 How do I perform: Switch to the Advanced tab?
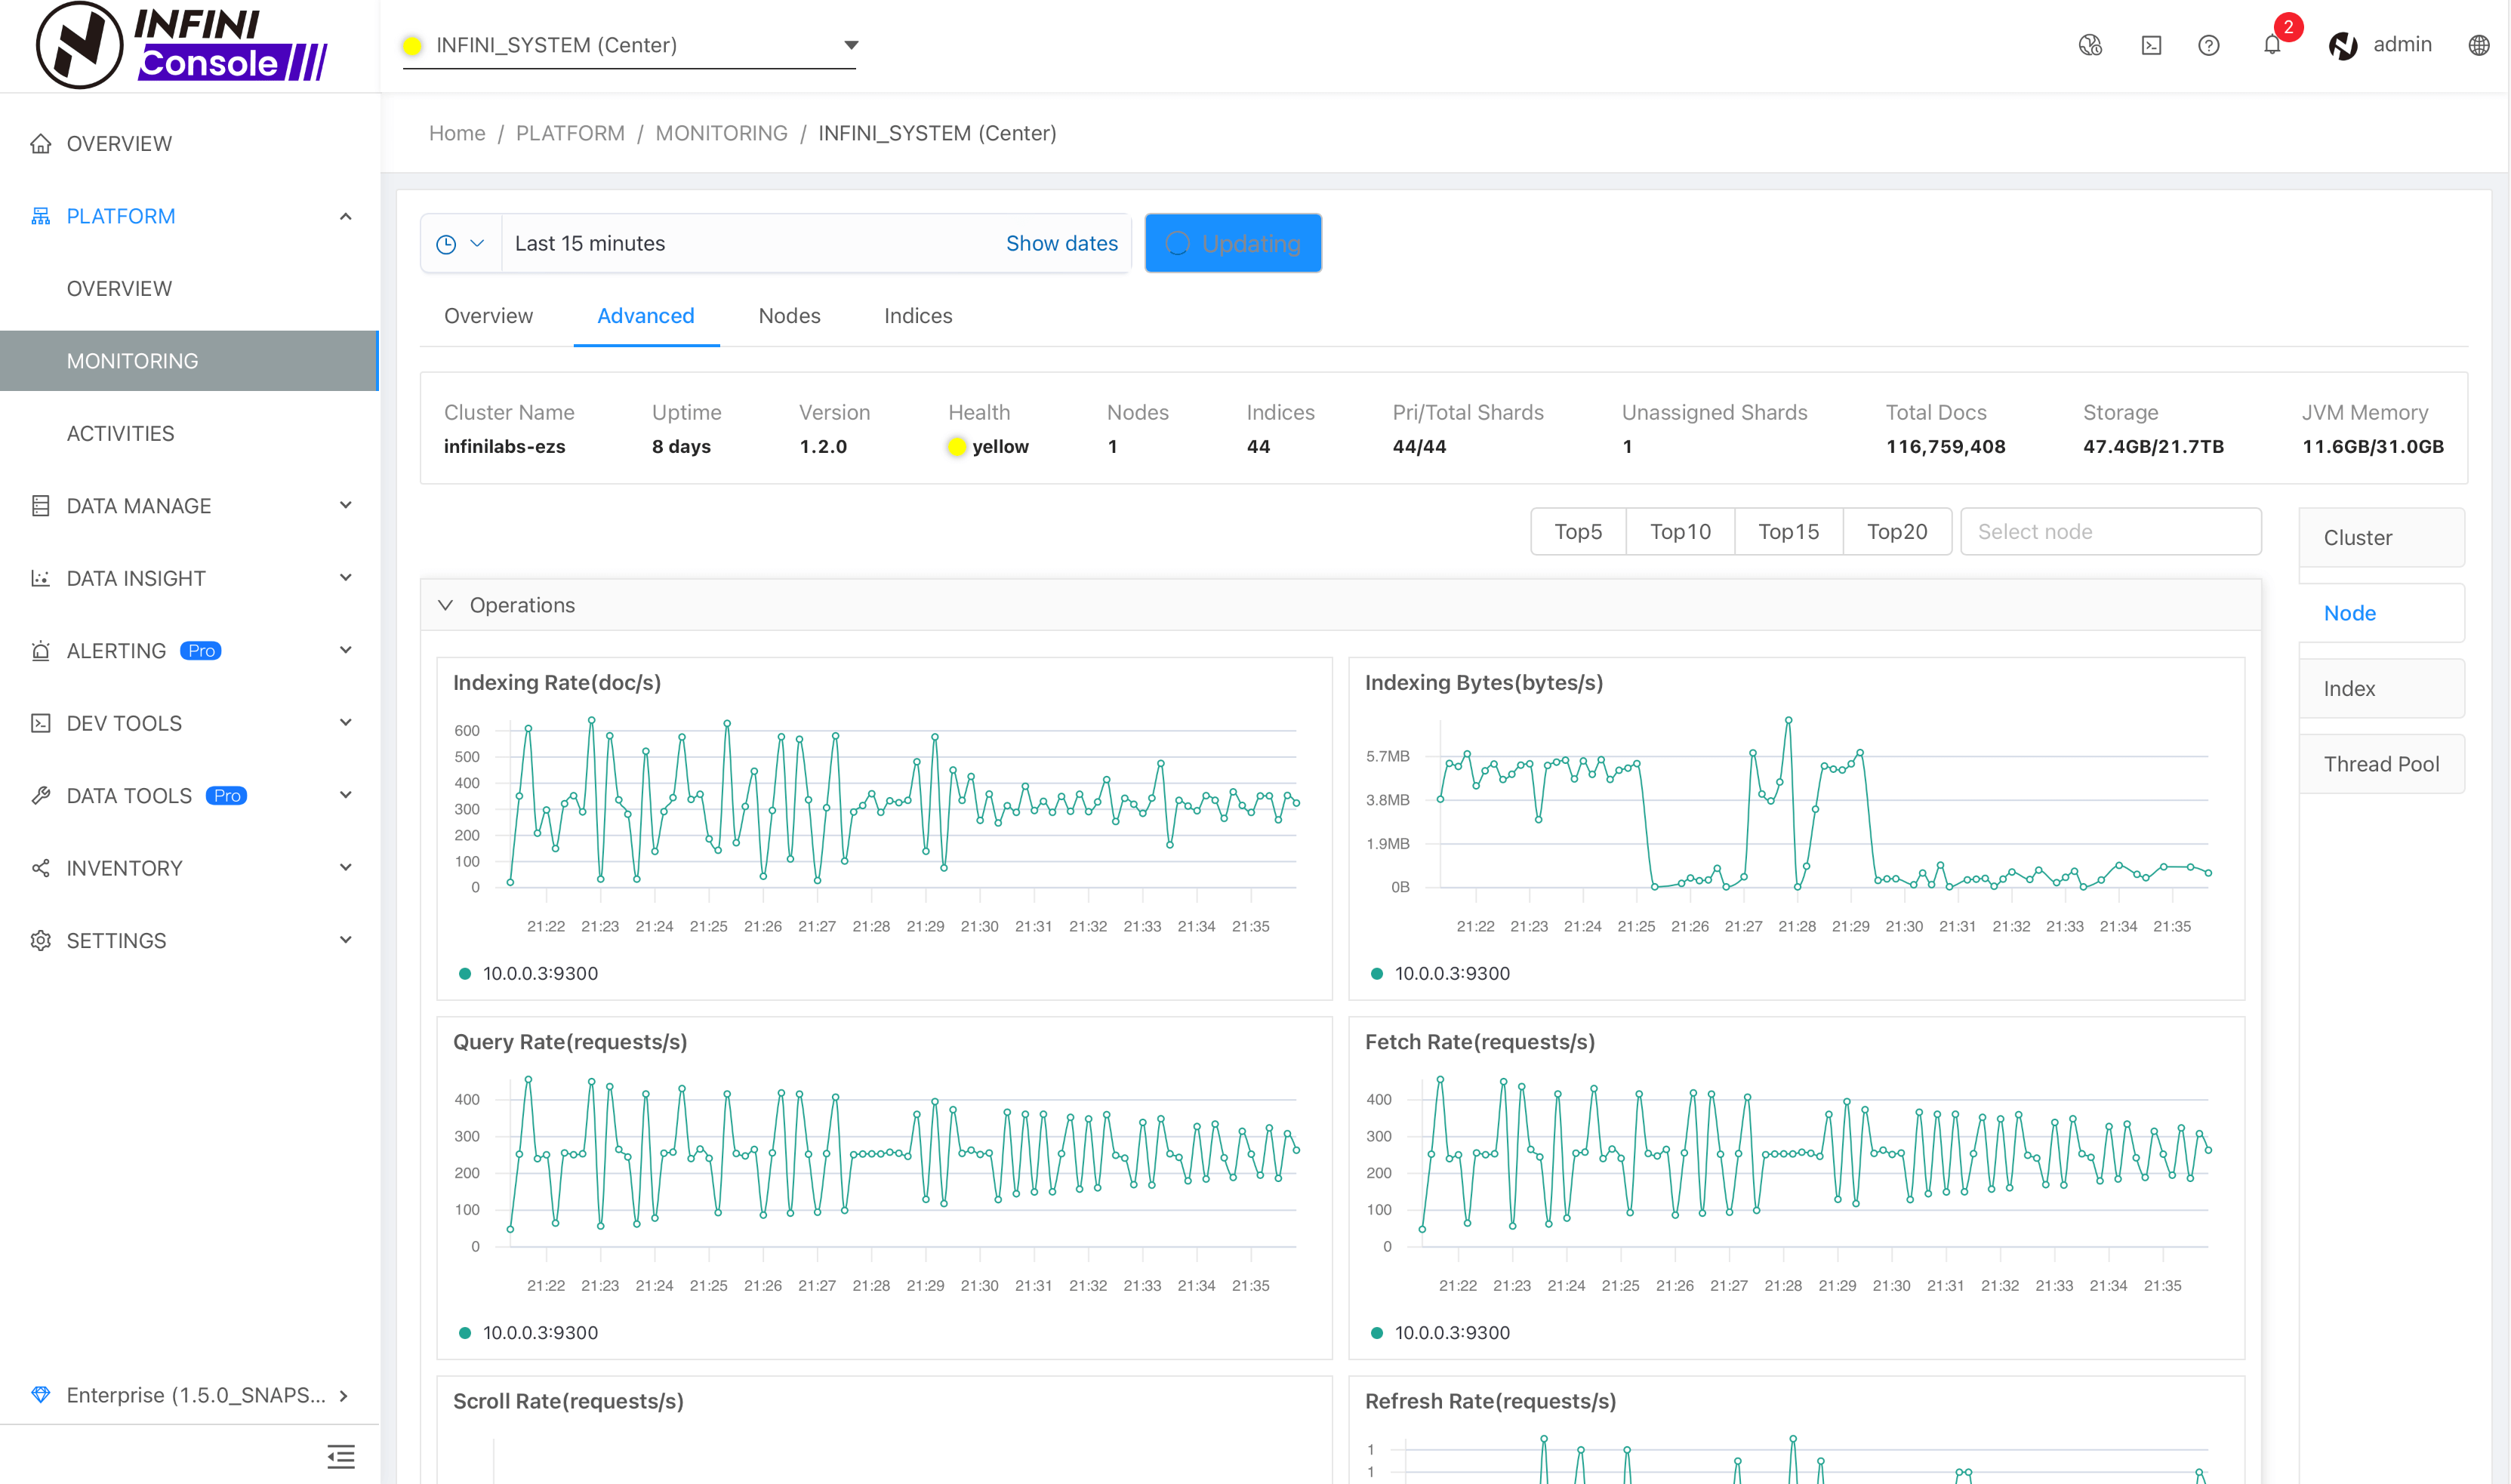tap(645, 316)
